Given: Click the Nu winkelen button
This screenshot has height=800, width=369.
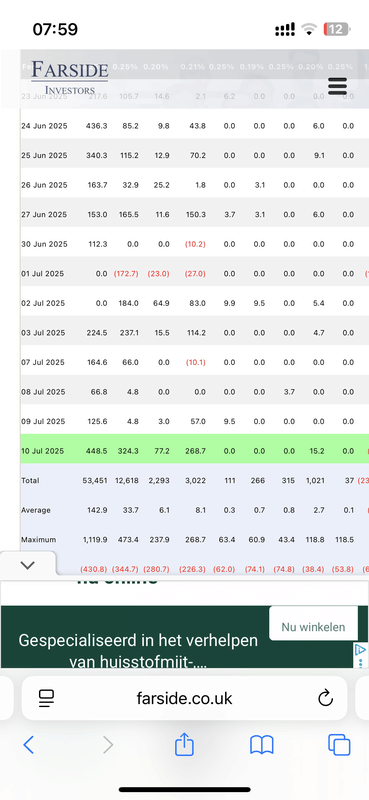Looking at the screenshot, I should [x=313, y=627].
